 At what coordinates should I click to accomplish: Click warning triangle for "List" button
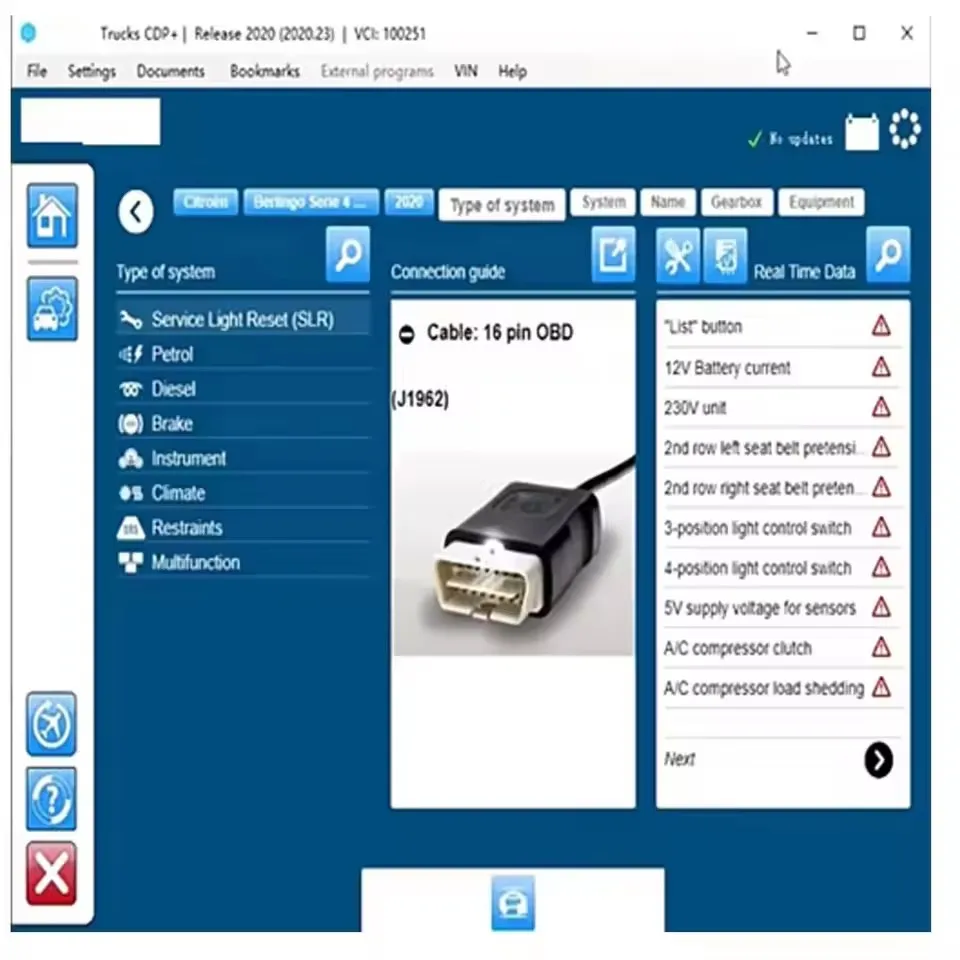(881, 326)
